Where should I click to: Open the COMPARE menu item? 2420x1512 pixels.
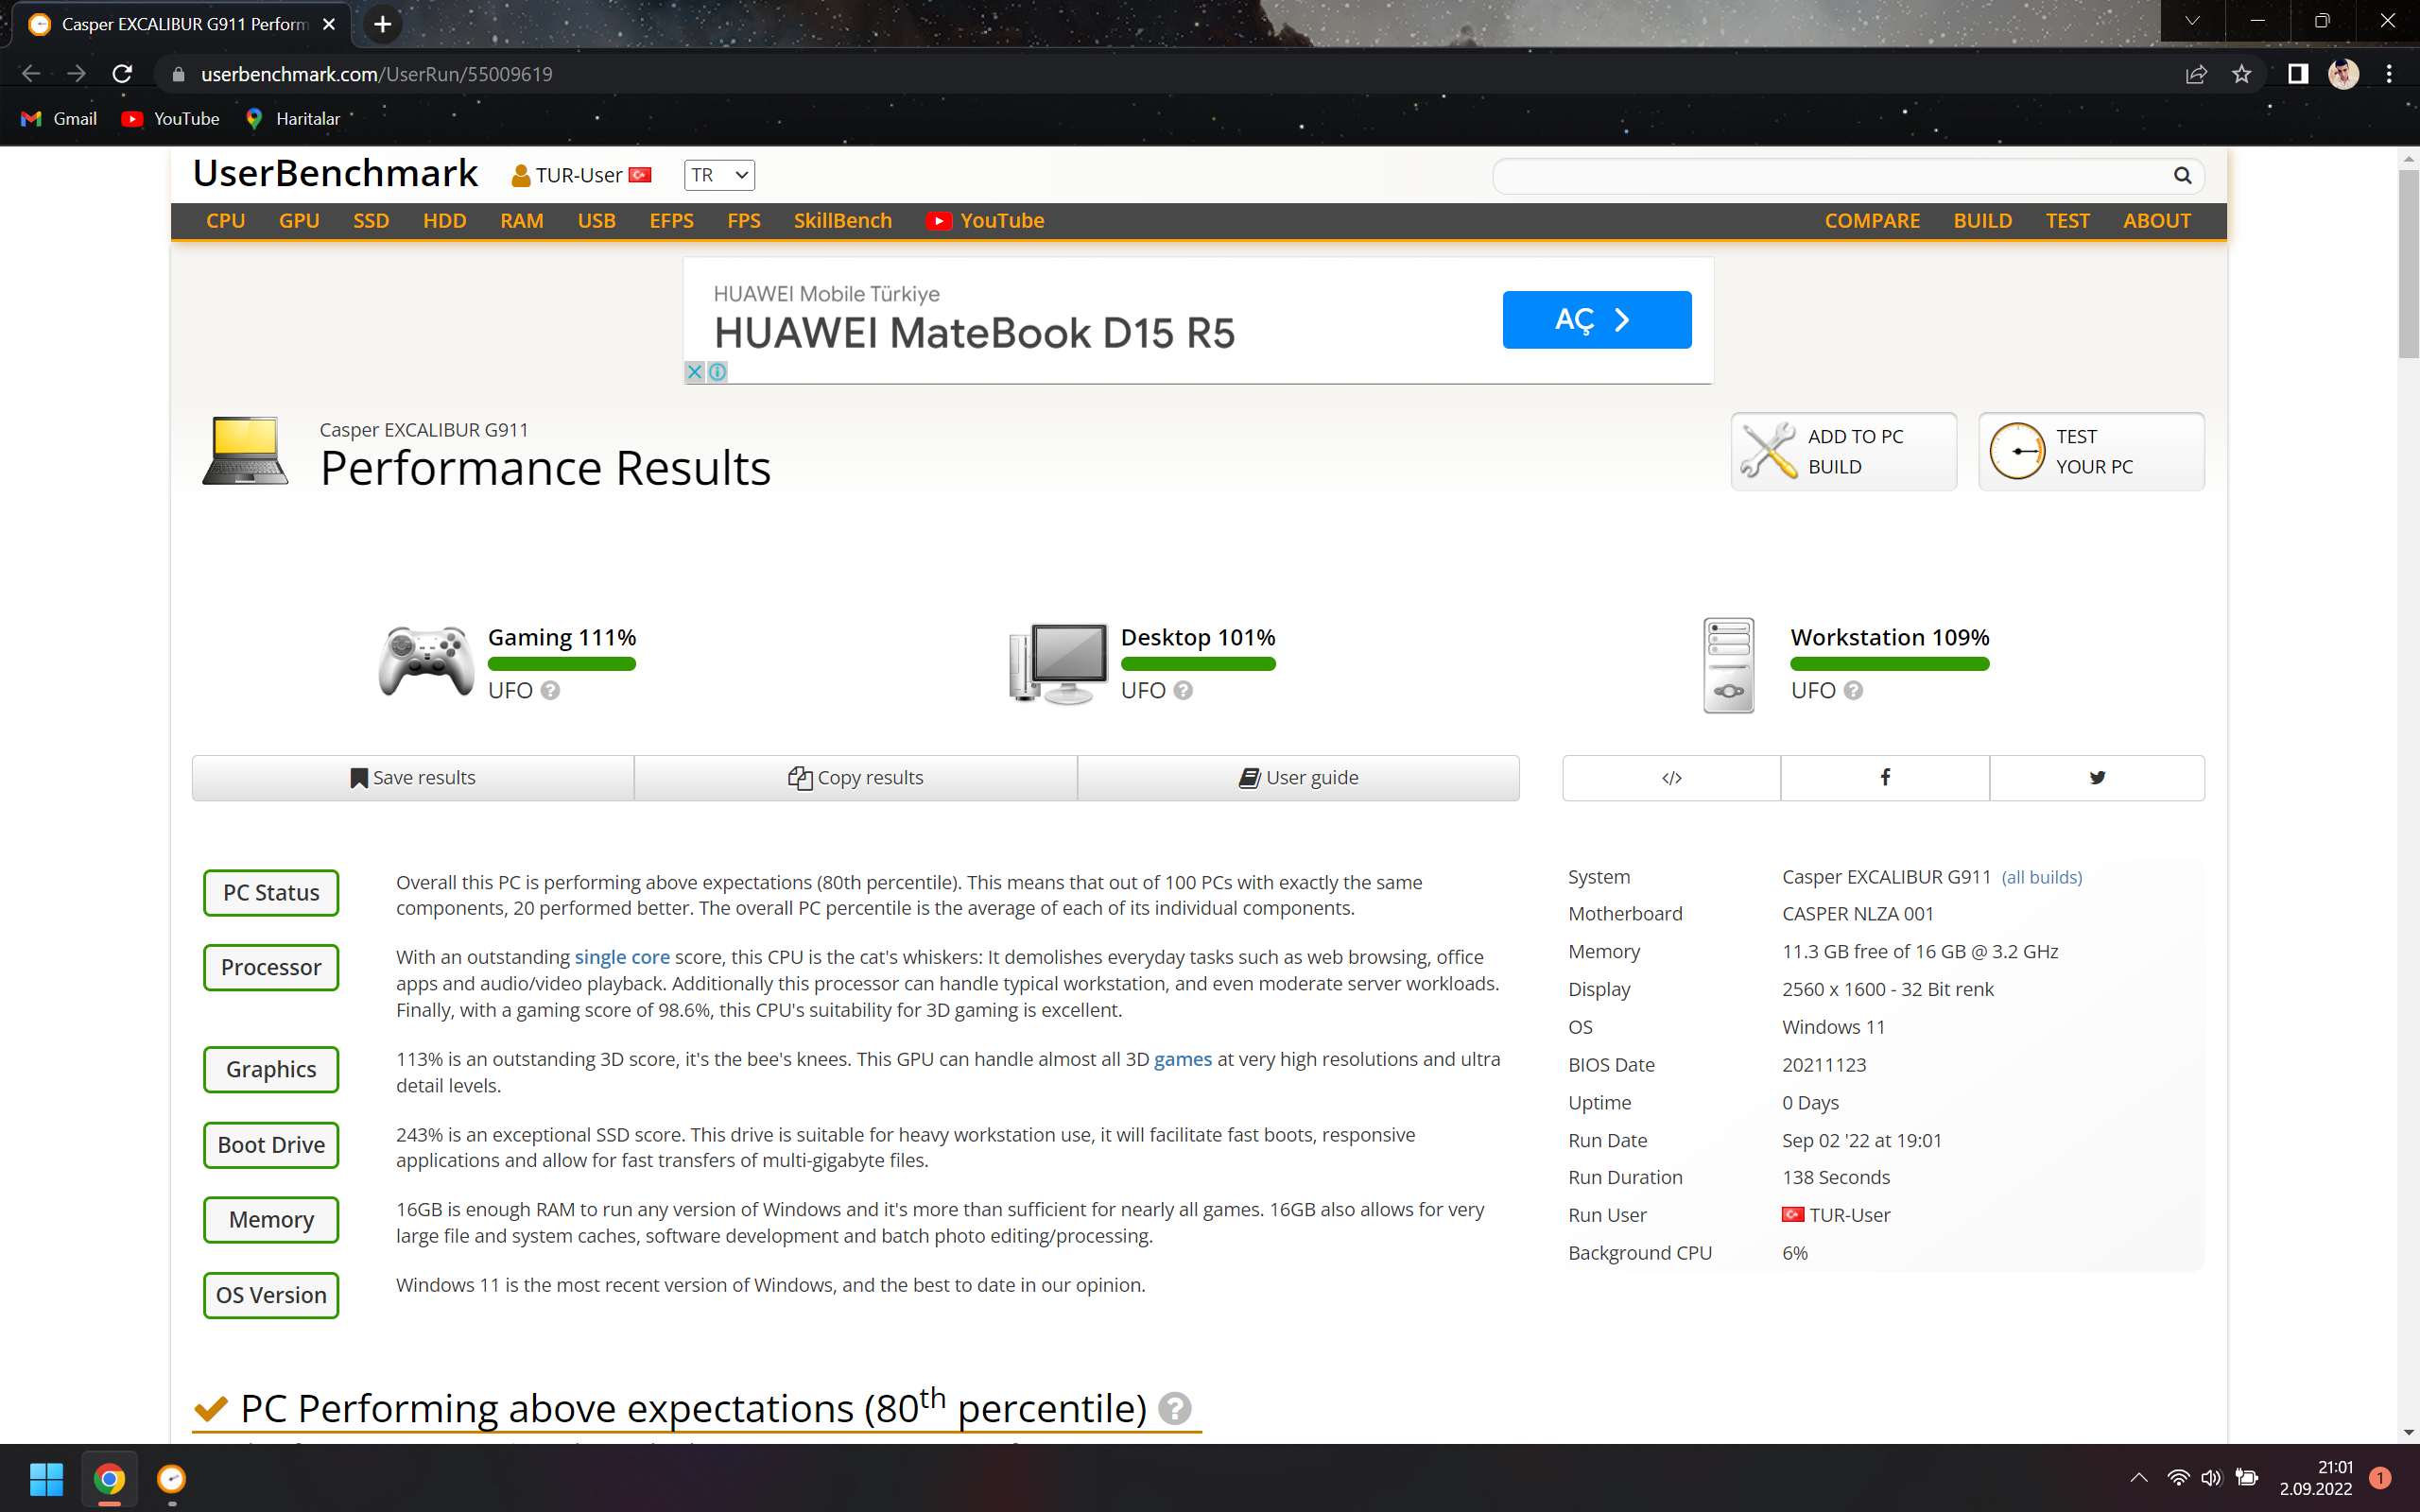point(1871,220)
